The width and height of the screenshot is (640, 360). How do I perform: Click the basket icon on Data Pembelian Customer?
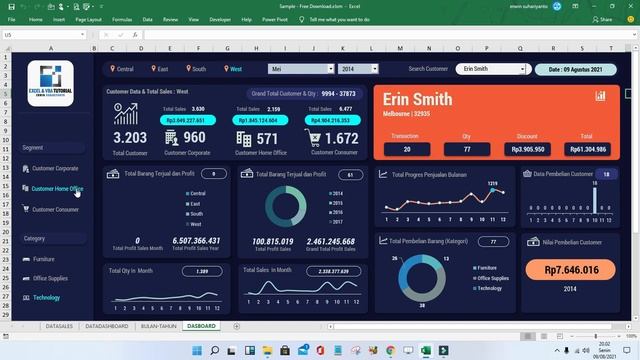(x=527, y=174)
